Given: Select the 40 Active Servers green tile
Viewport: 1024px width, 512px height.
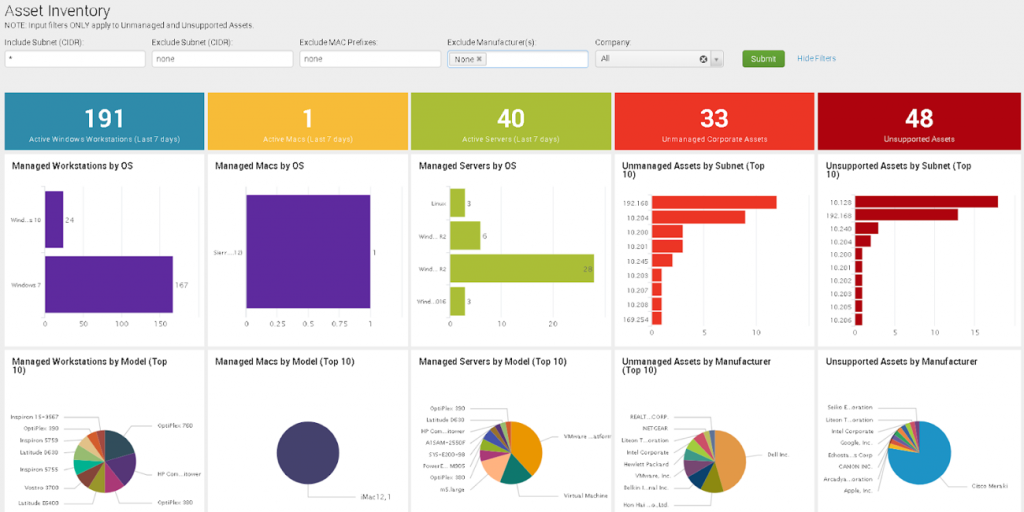Looking at the screenshot, I should tap(510, 121).
